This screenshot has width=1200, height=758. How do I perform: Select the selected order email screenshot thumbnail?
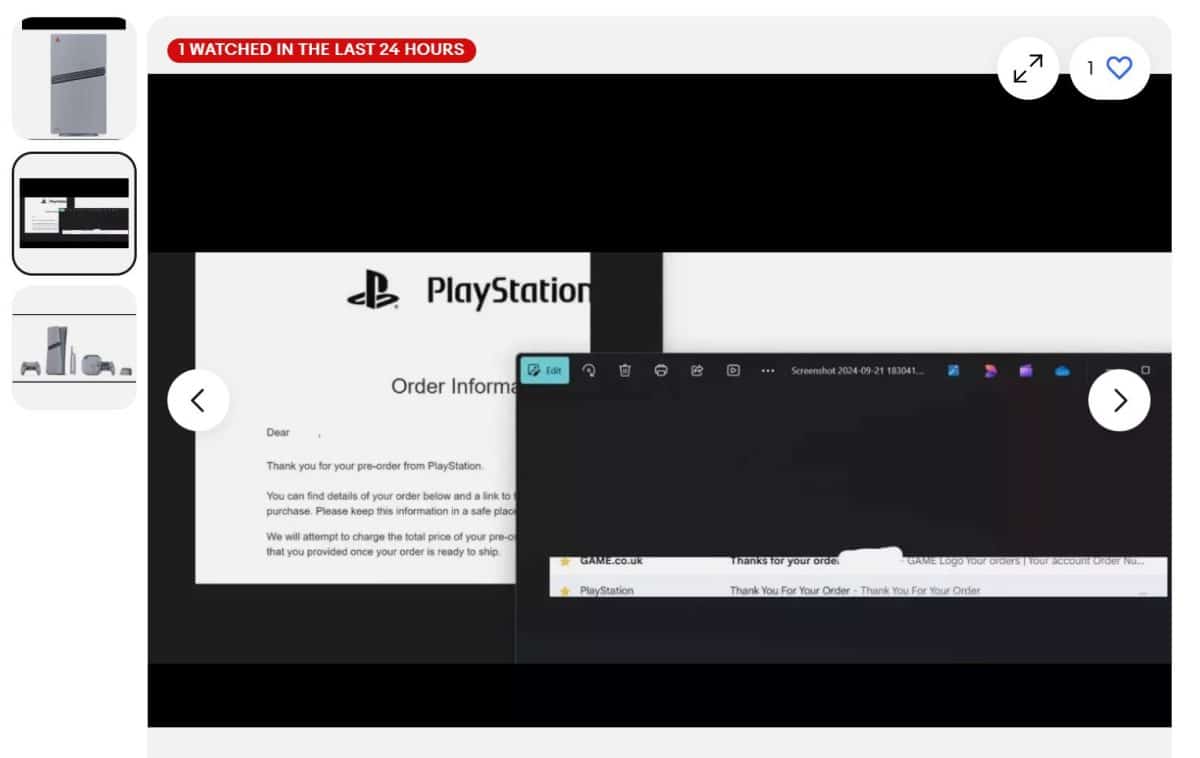tap(74, 213)
